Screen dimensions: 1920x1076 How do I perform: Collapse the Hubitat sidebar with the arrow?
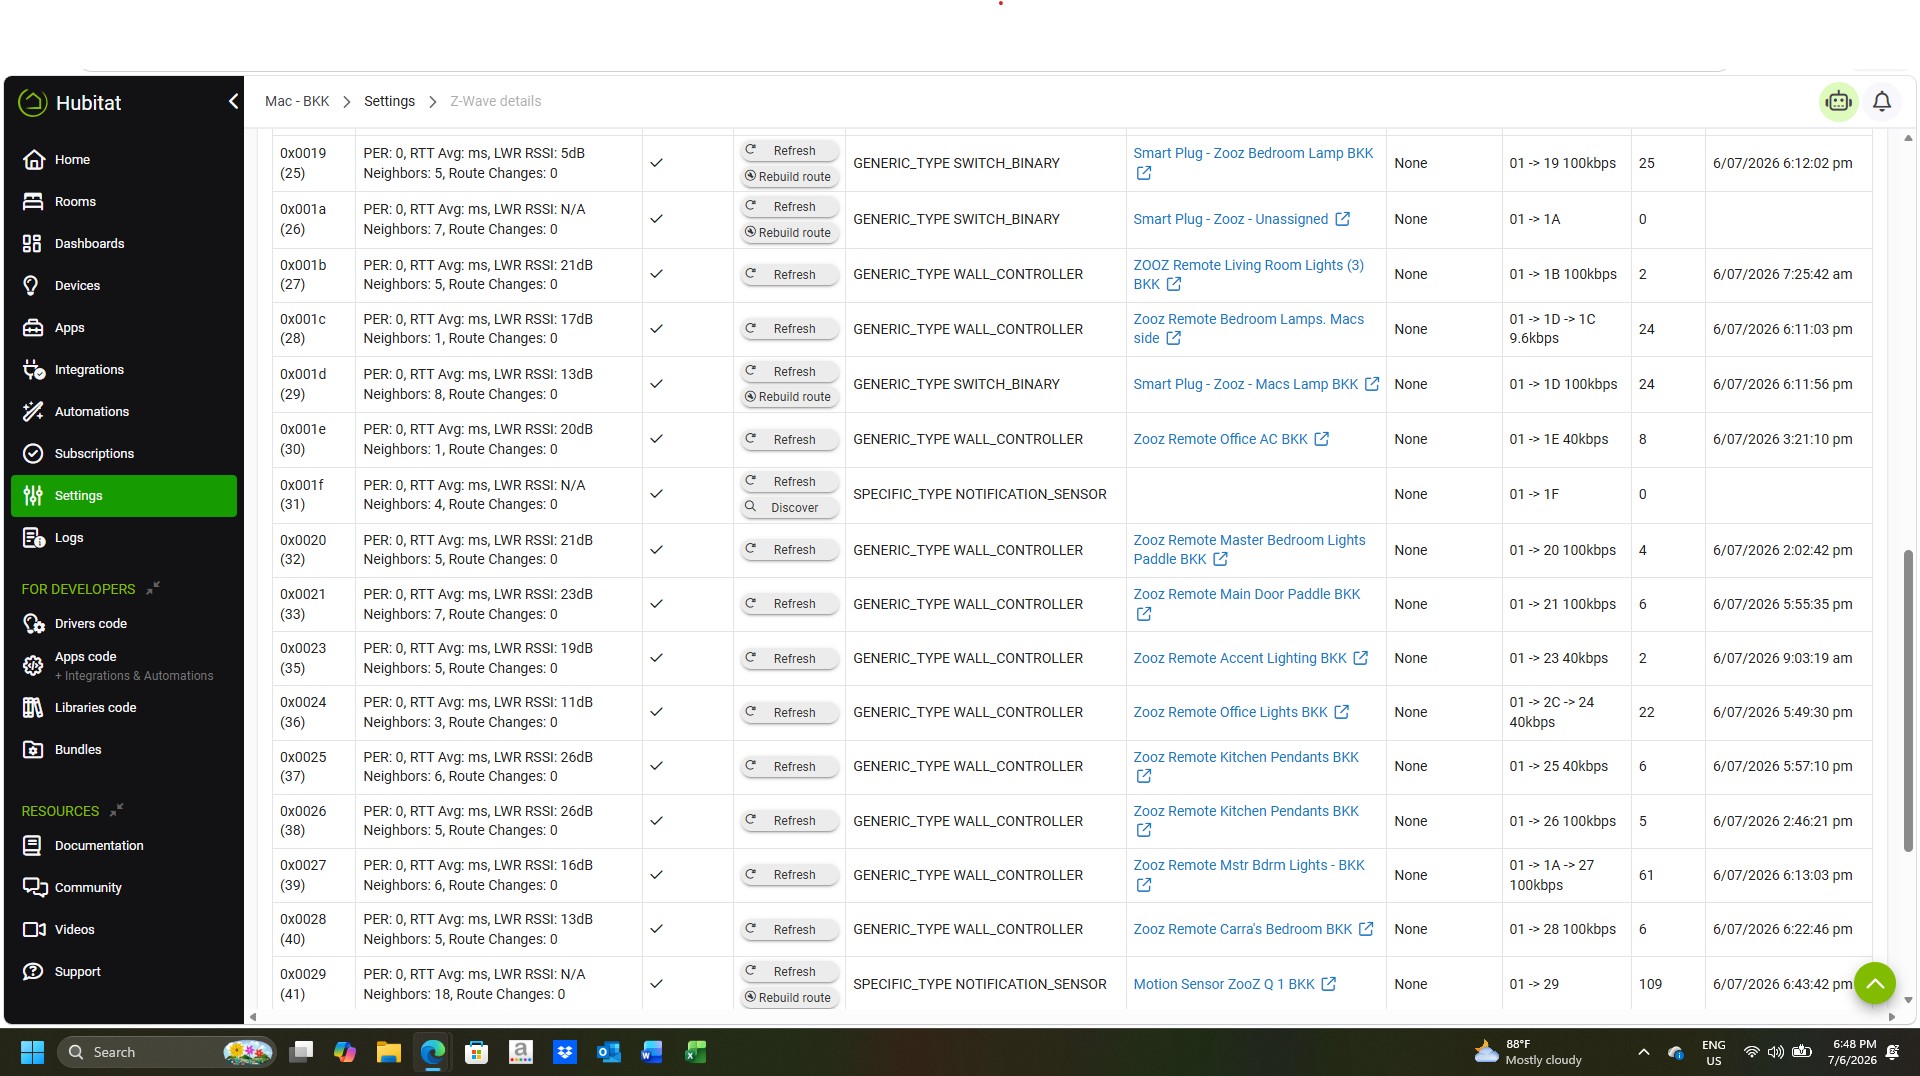233,101
